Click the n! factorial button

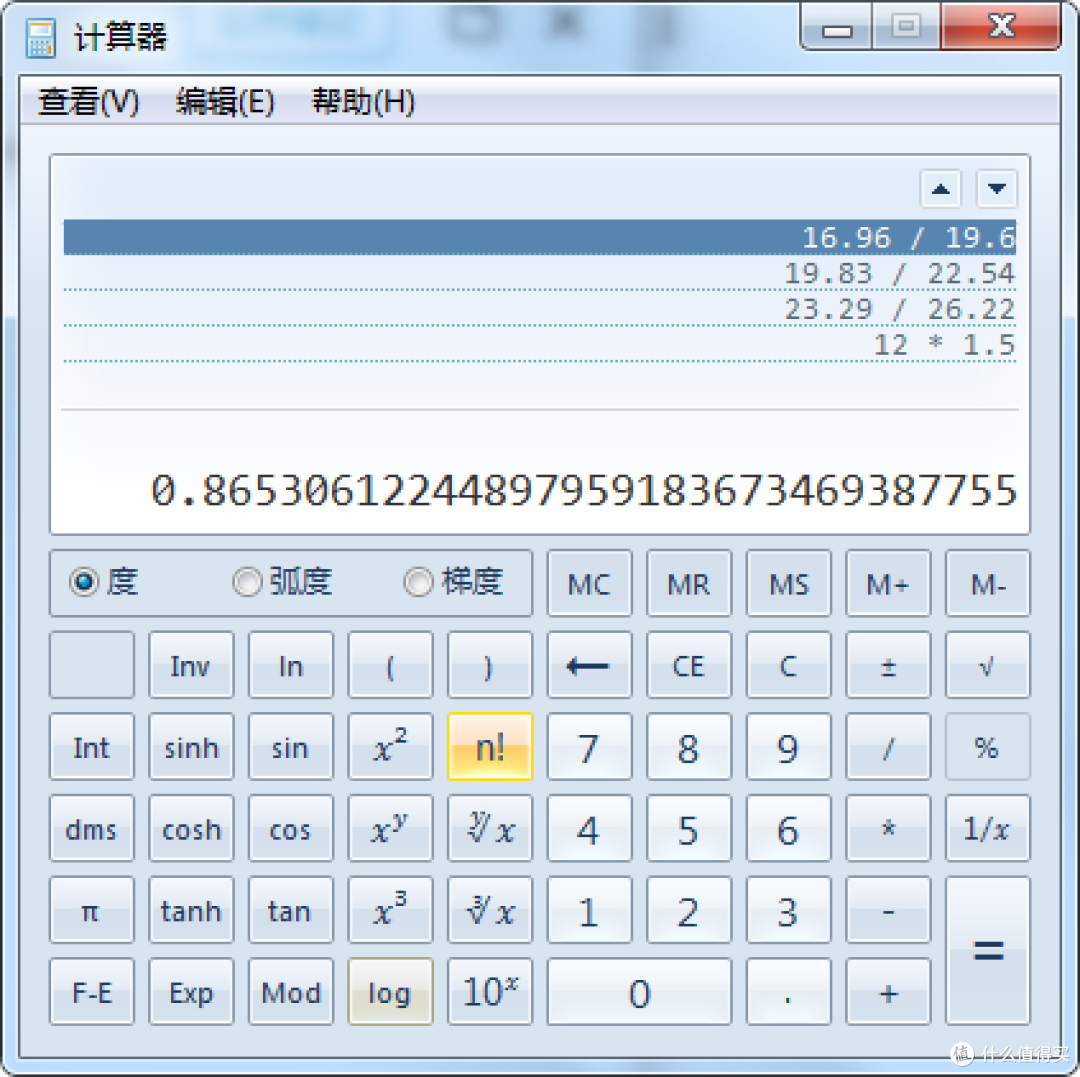click(x=490, y=746)
